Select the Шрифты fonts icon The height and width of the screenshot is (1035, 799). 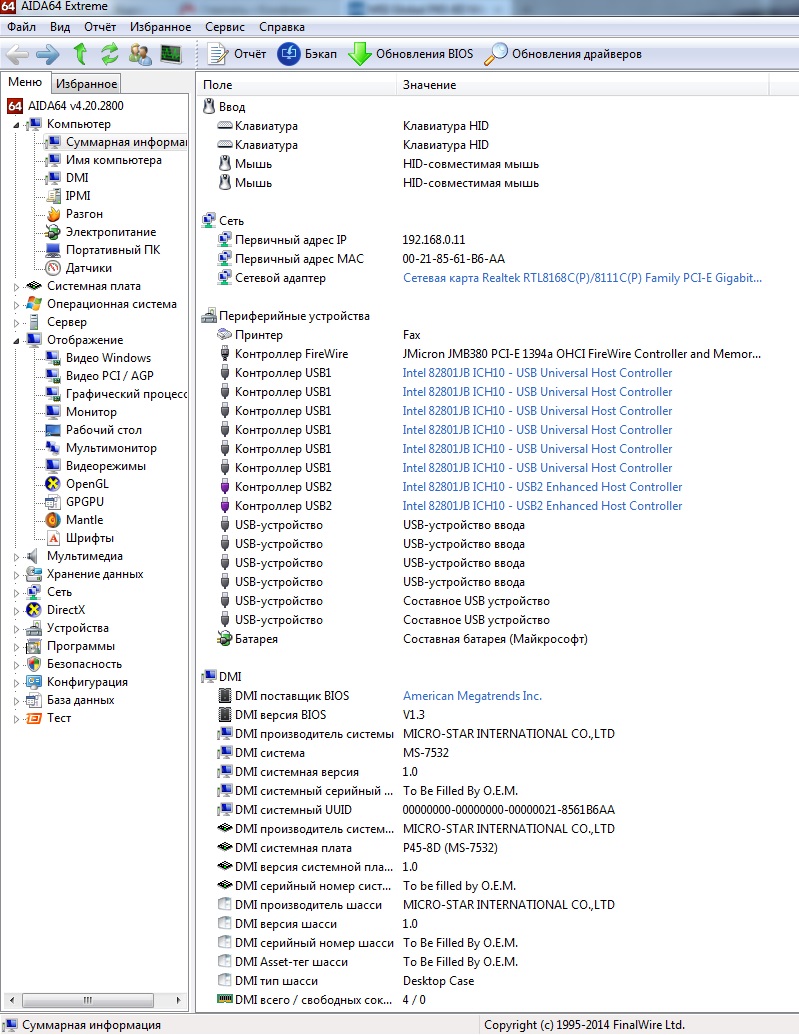click(53, 538)
